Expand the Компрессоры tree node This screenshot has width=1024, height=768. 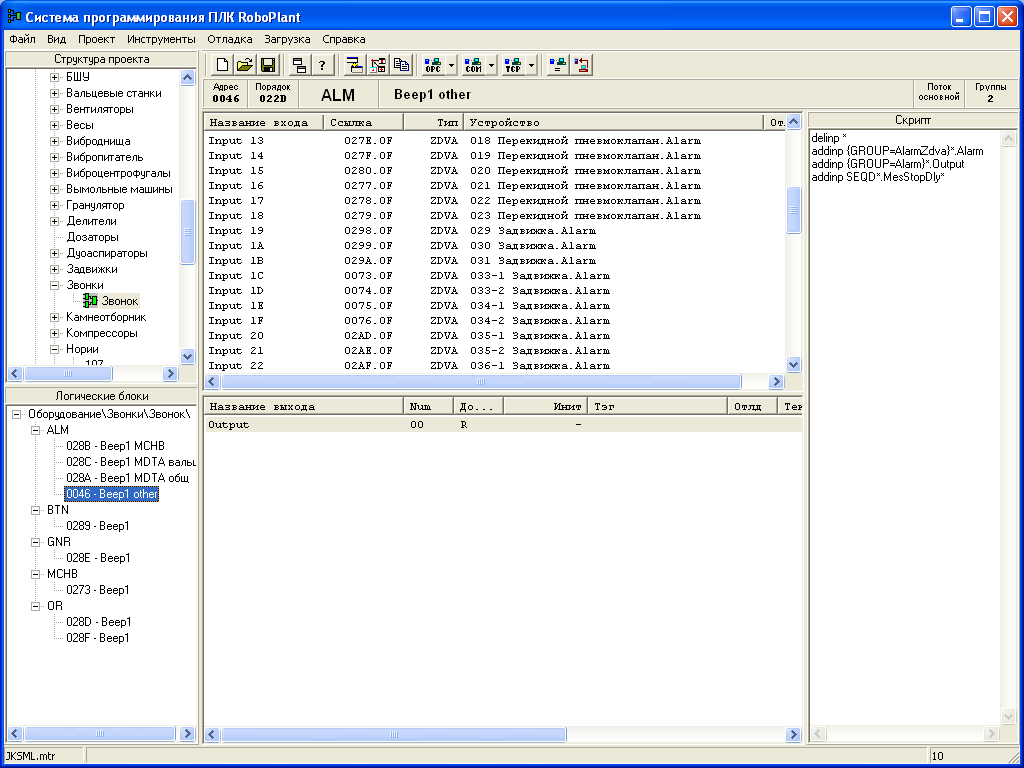(55, 333)
